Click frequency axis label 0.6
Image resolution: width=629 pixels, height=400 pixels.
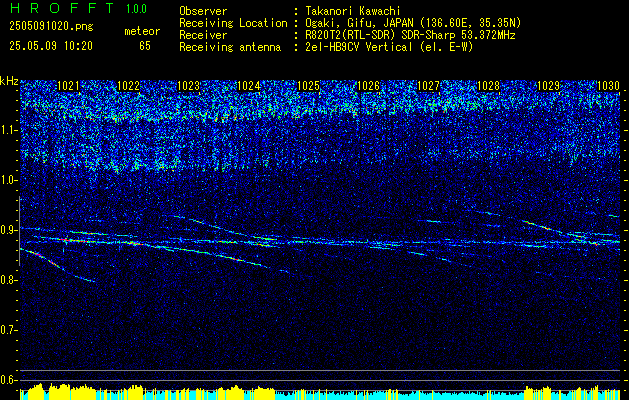point(9,380)
